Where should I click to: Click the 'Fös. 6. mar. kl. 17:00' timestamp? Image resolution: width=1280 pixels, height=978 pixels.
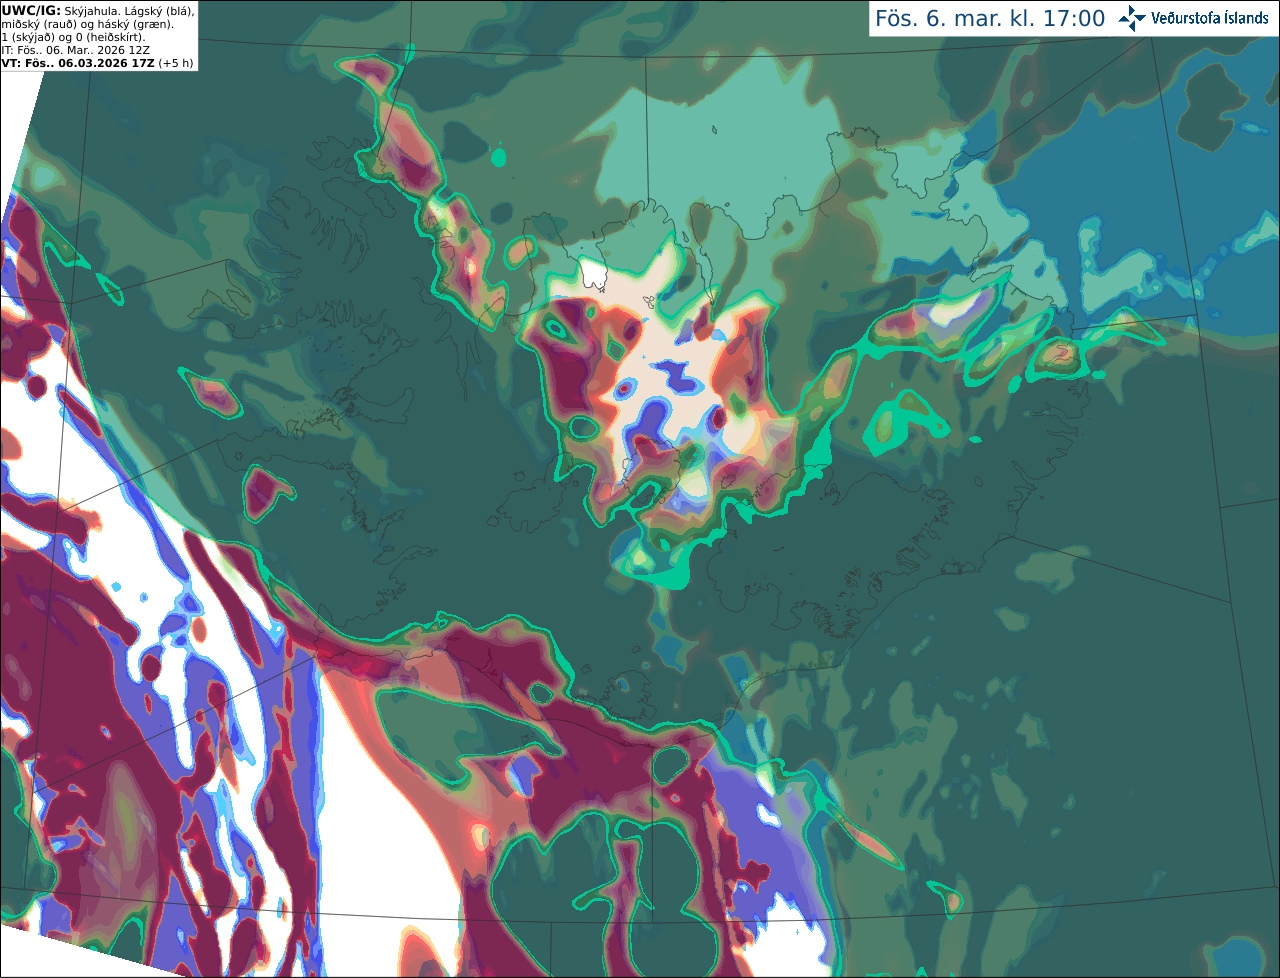point(990,19)
